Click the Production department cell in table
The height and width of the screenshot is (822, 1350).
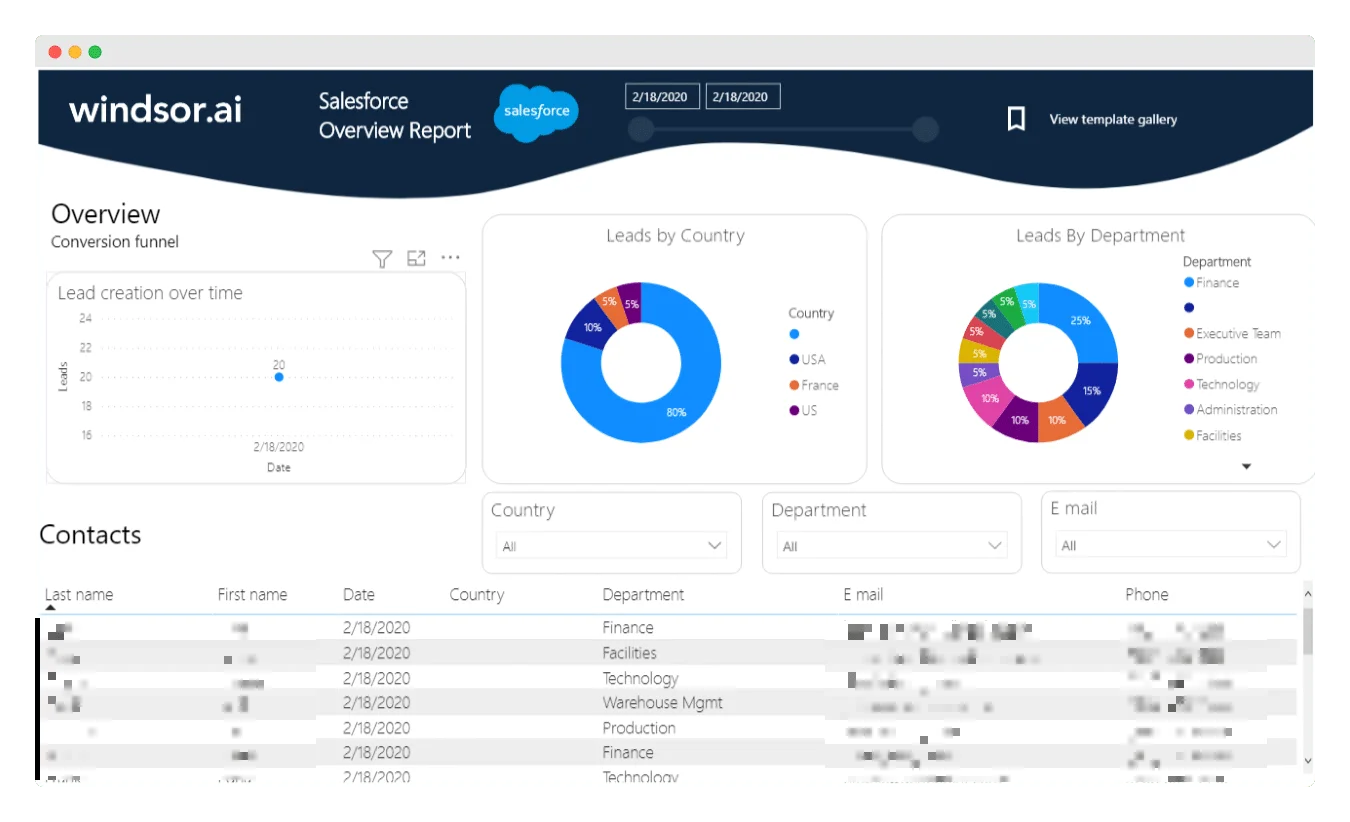639,728
